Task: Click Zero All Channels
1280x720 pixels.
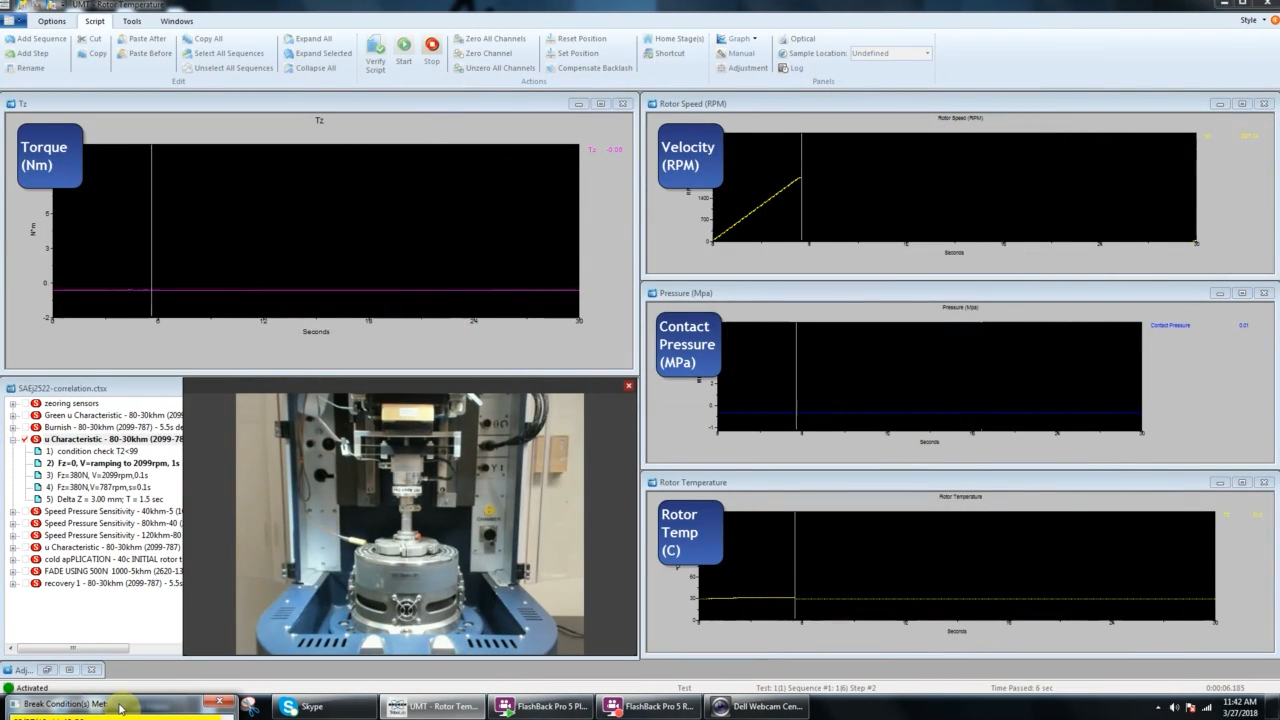Action: click(x=489, y=39)
